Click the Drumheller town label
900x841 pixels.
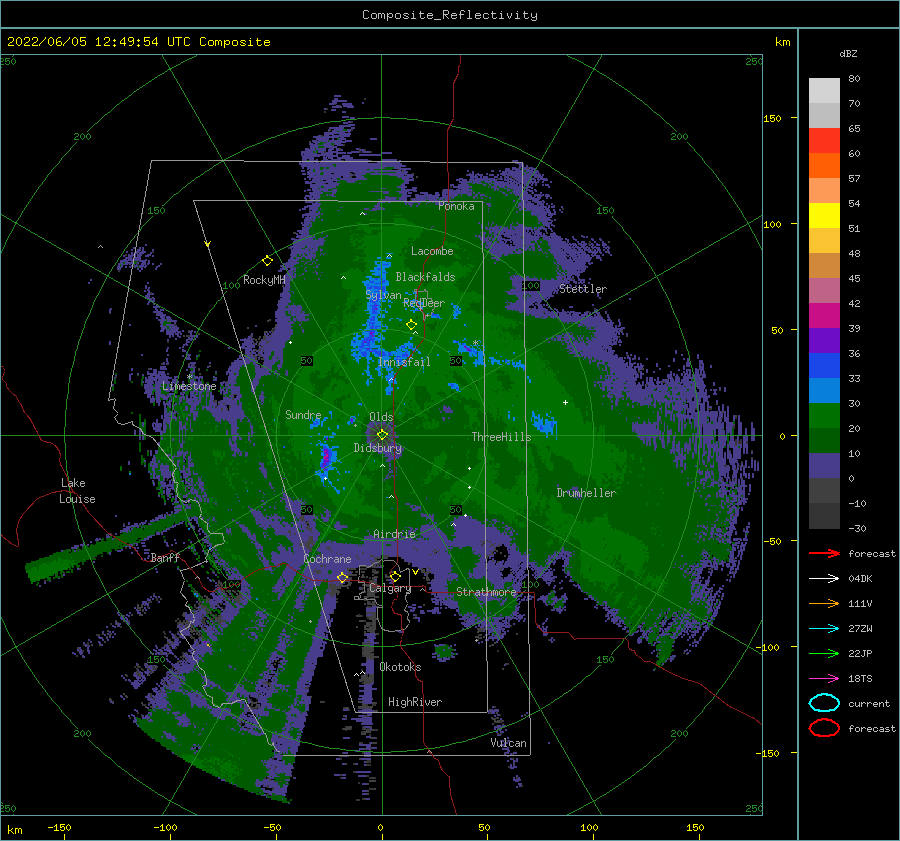click(x=586, y=493)
